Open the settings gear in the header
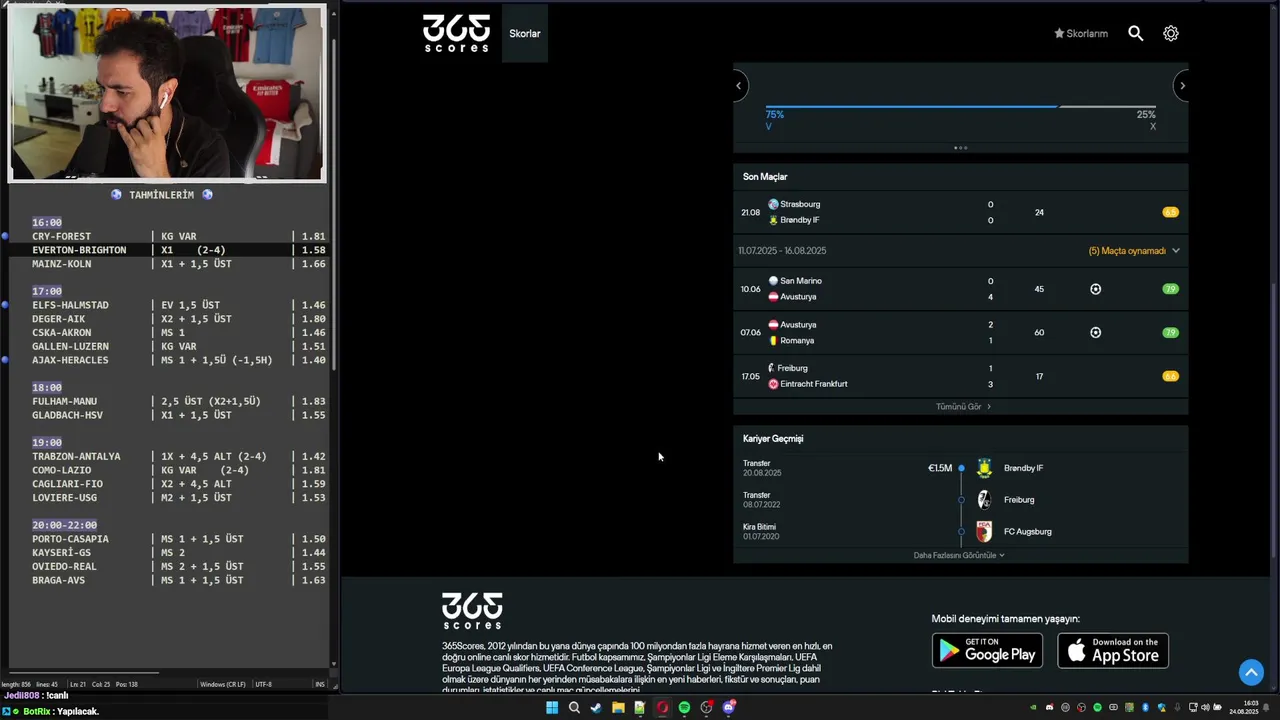Screen dimensions: 1280x720 [1171, 33]
